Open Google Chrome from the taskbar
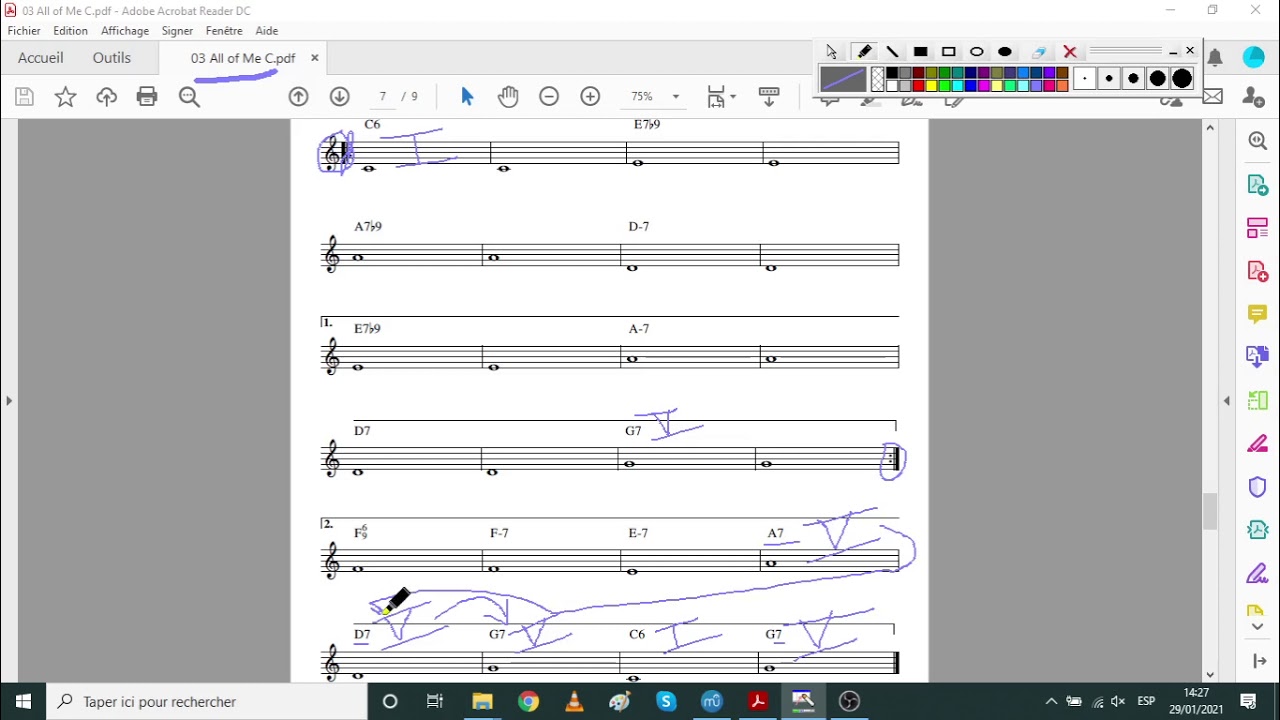 [528, 701]
